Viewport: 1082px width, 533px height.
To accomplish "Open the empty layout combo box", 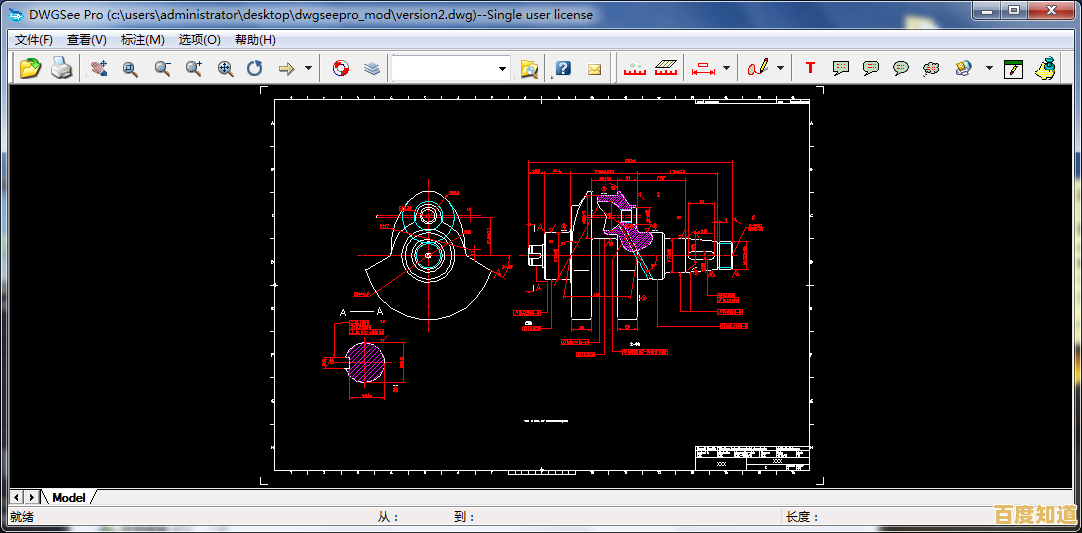I will coord(451,68).
